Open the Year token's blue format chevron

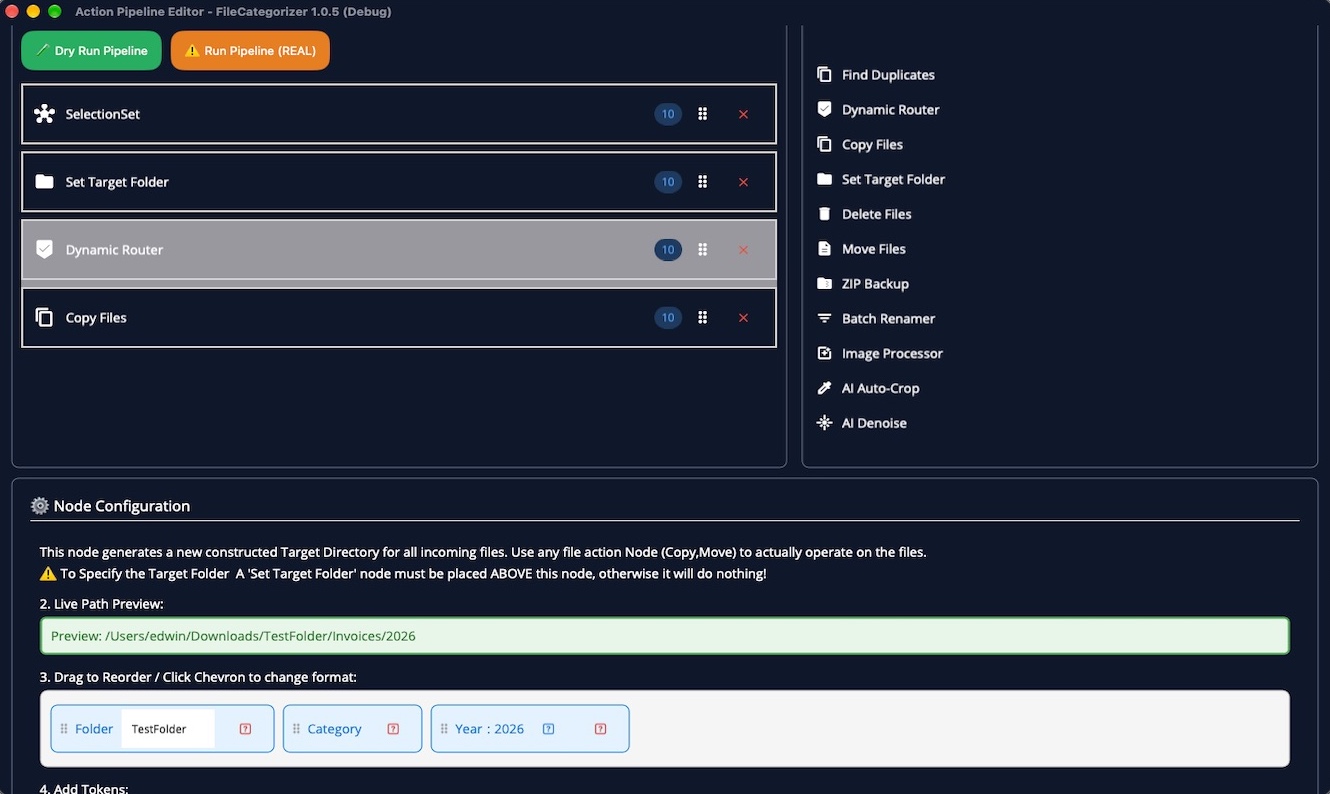pyautogui.click(x=549, y=729)
